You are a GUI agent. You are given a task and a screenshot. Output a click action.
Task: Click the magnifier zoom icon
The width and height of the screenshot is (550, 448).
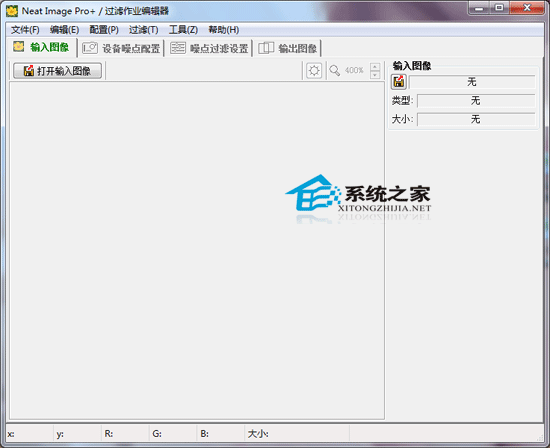coord(335,71)
